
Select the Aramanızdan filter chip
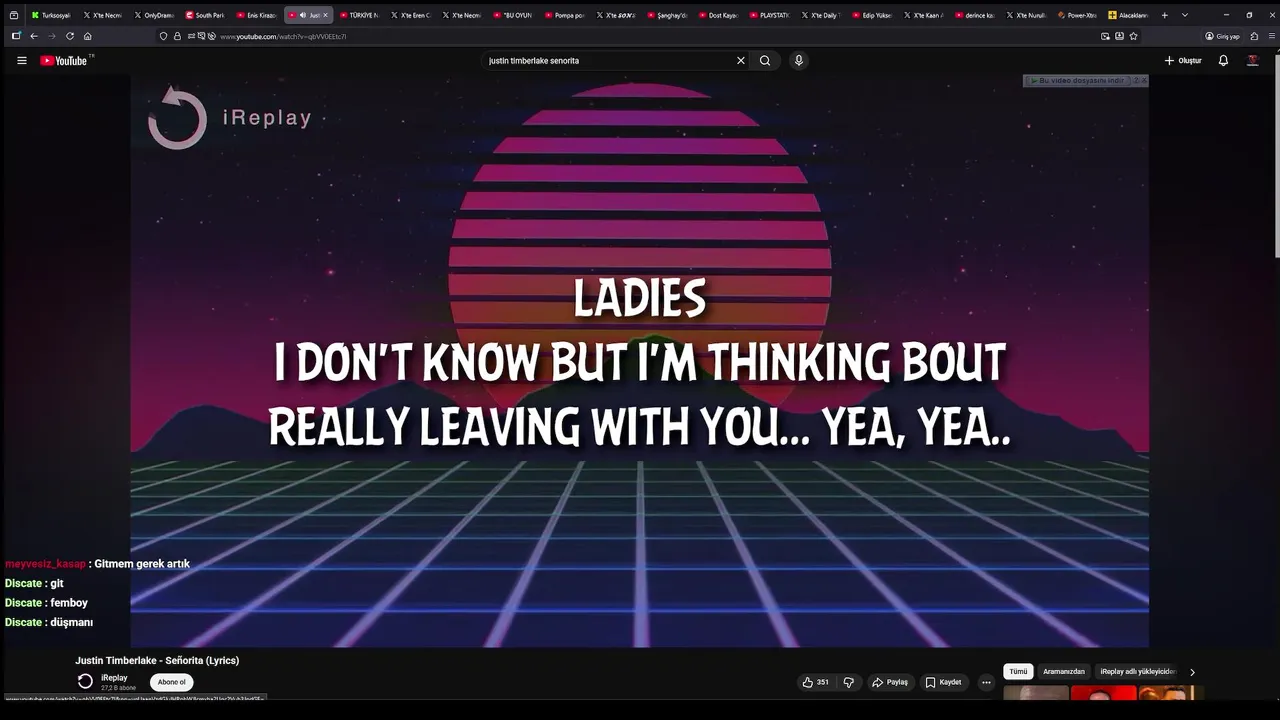(x=1064, y=672)
